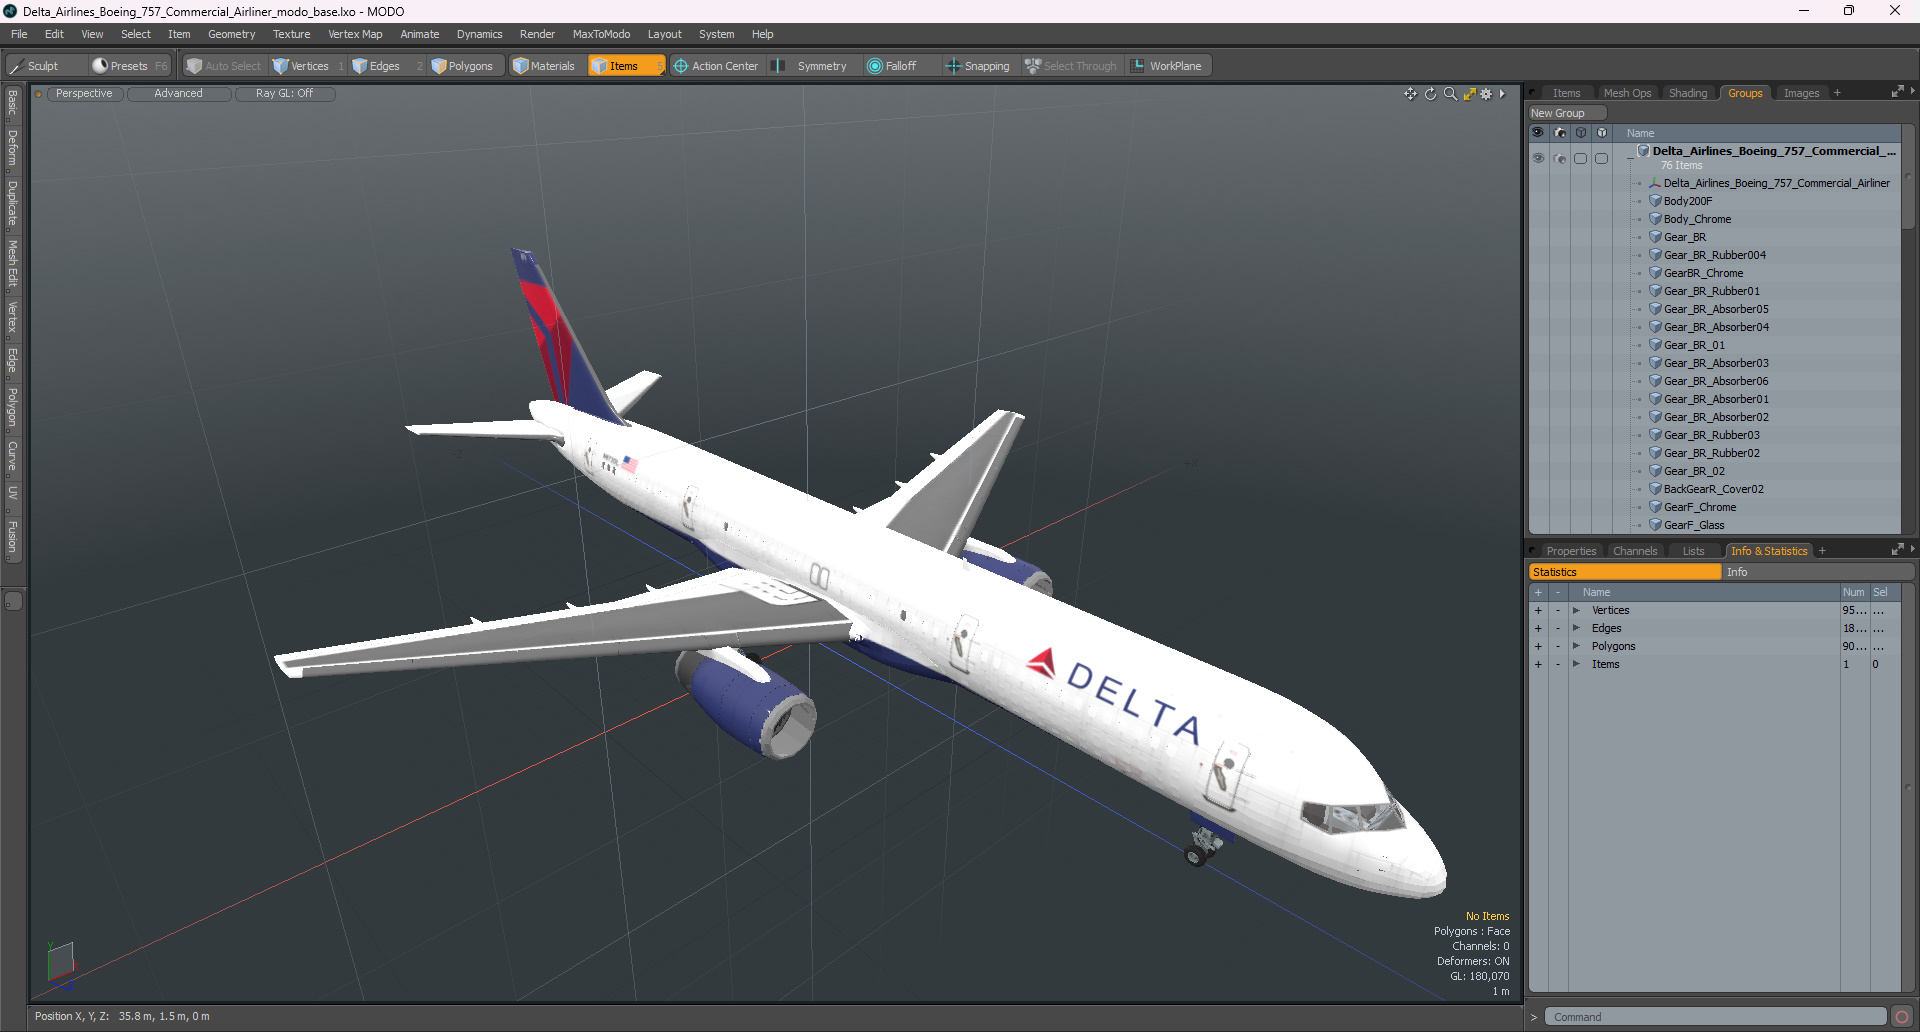Open the Ray GL: Off dropdown
This screenshot has width=1920, height=1032.
(x=284, y=94)
